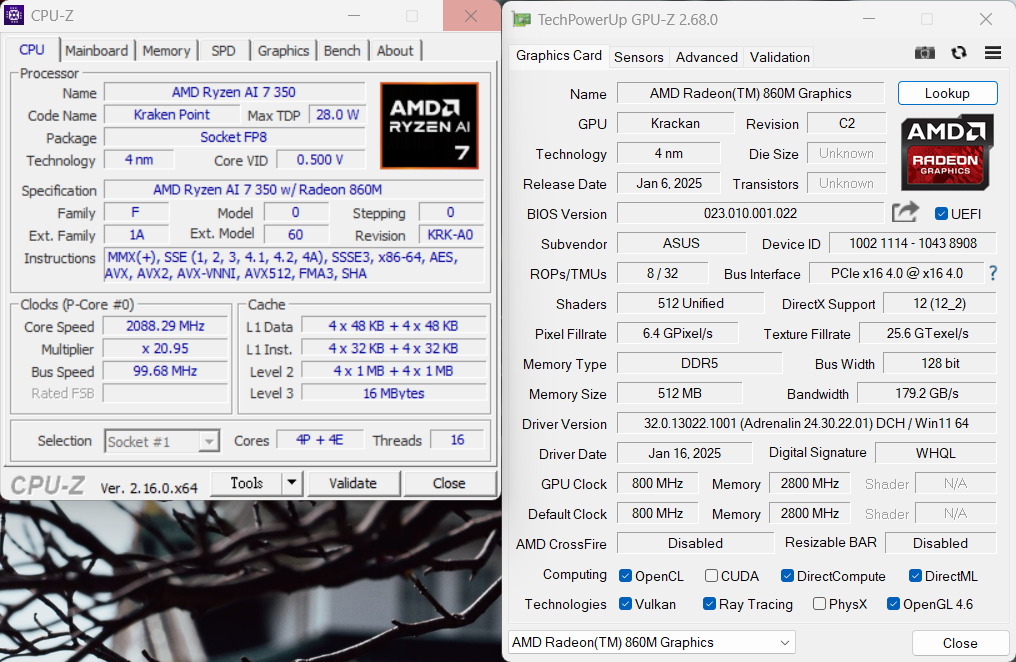Open the About tab in CPU-Z
The height and width of the screenshot is (662, 1016).
tap(395, 51)
